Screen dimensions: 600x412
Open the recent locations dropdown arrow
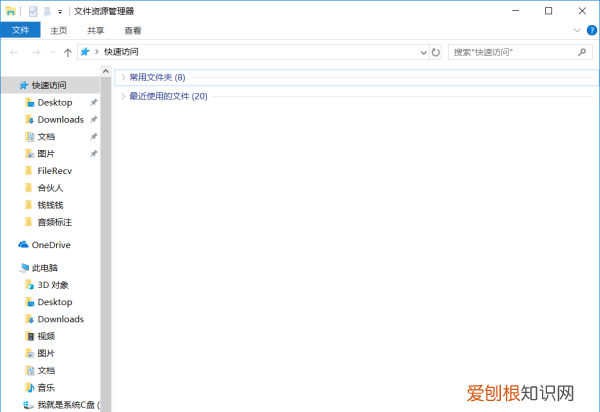[x=53, y=52]
